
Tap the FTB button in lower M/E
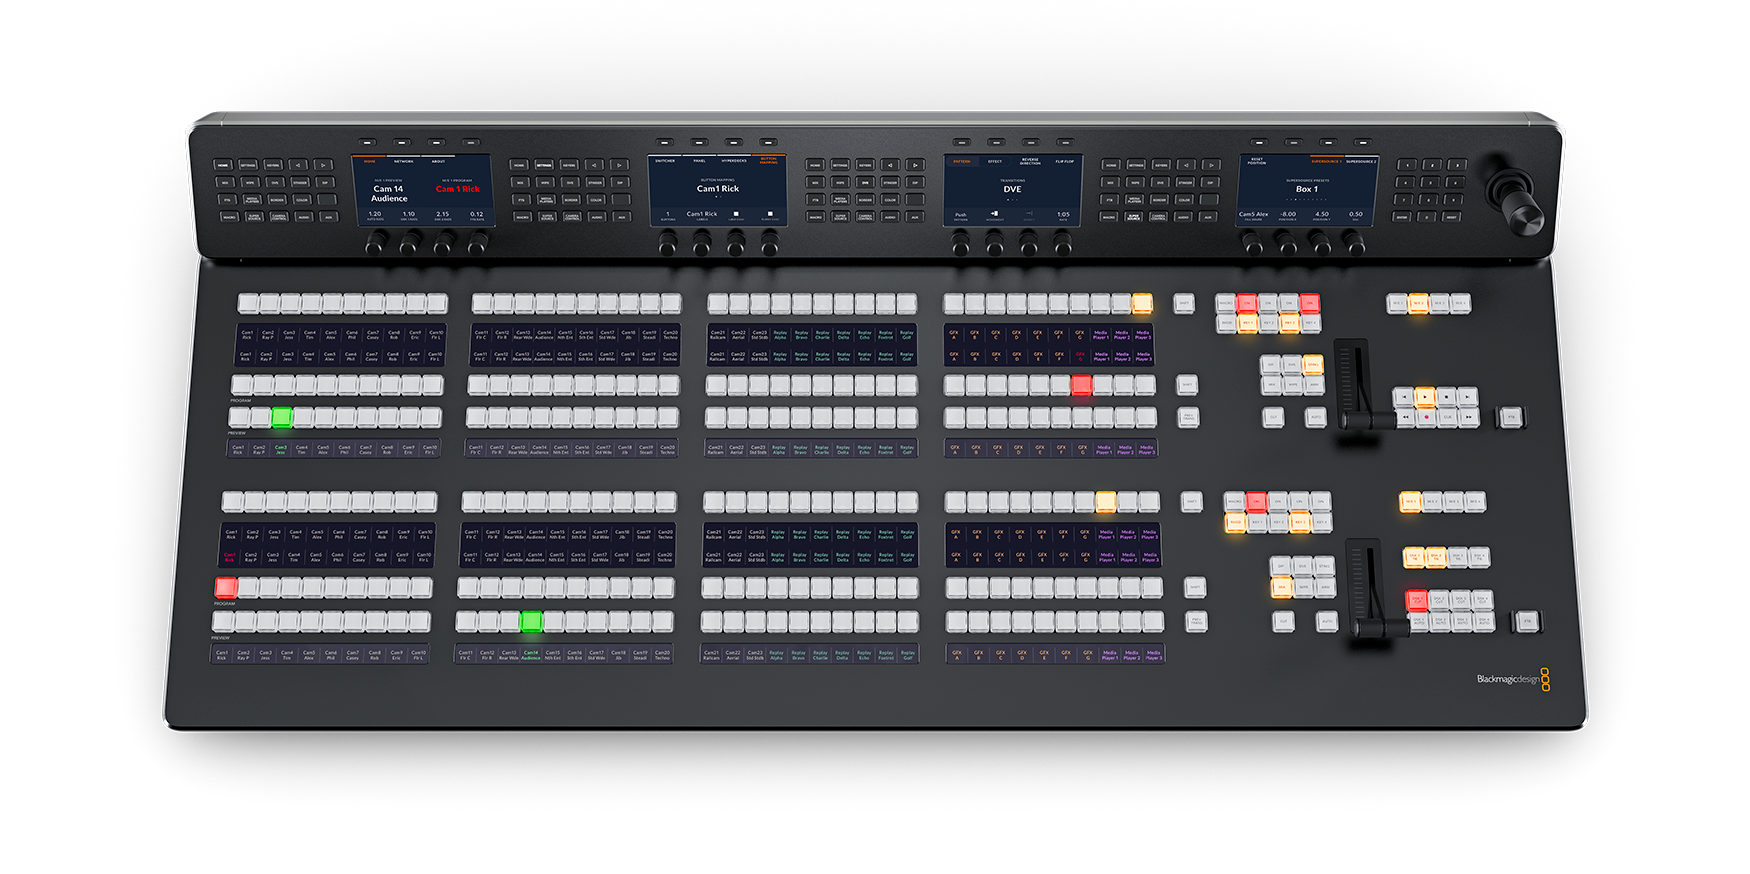click(1528, 621)
